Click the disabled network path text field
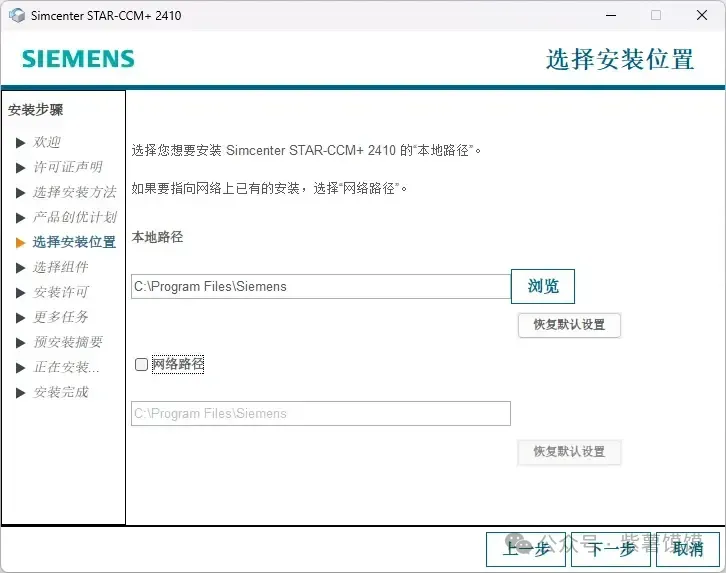726x573 pixels. pos(320,413)
